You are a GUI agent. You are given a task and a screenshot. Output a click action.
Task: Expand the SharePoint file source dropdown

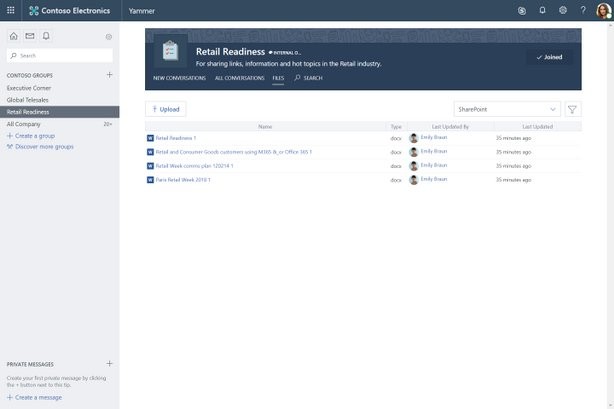point(507,109)
